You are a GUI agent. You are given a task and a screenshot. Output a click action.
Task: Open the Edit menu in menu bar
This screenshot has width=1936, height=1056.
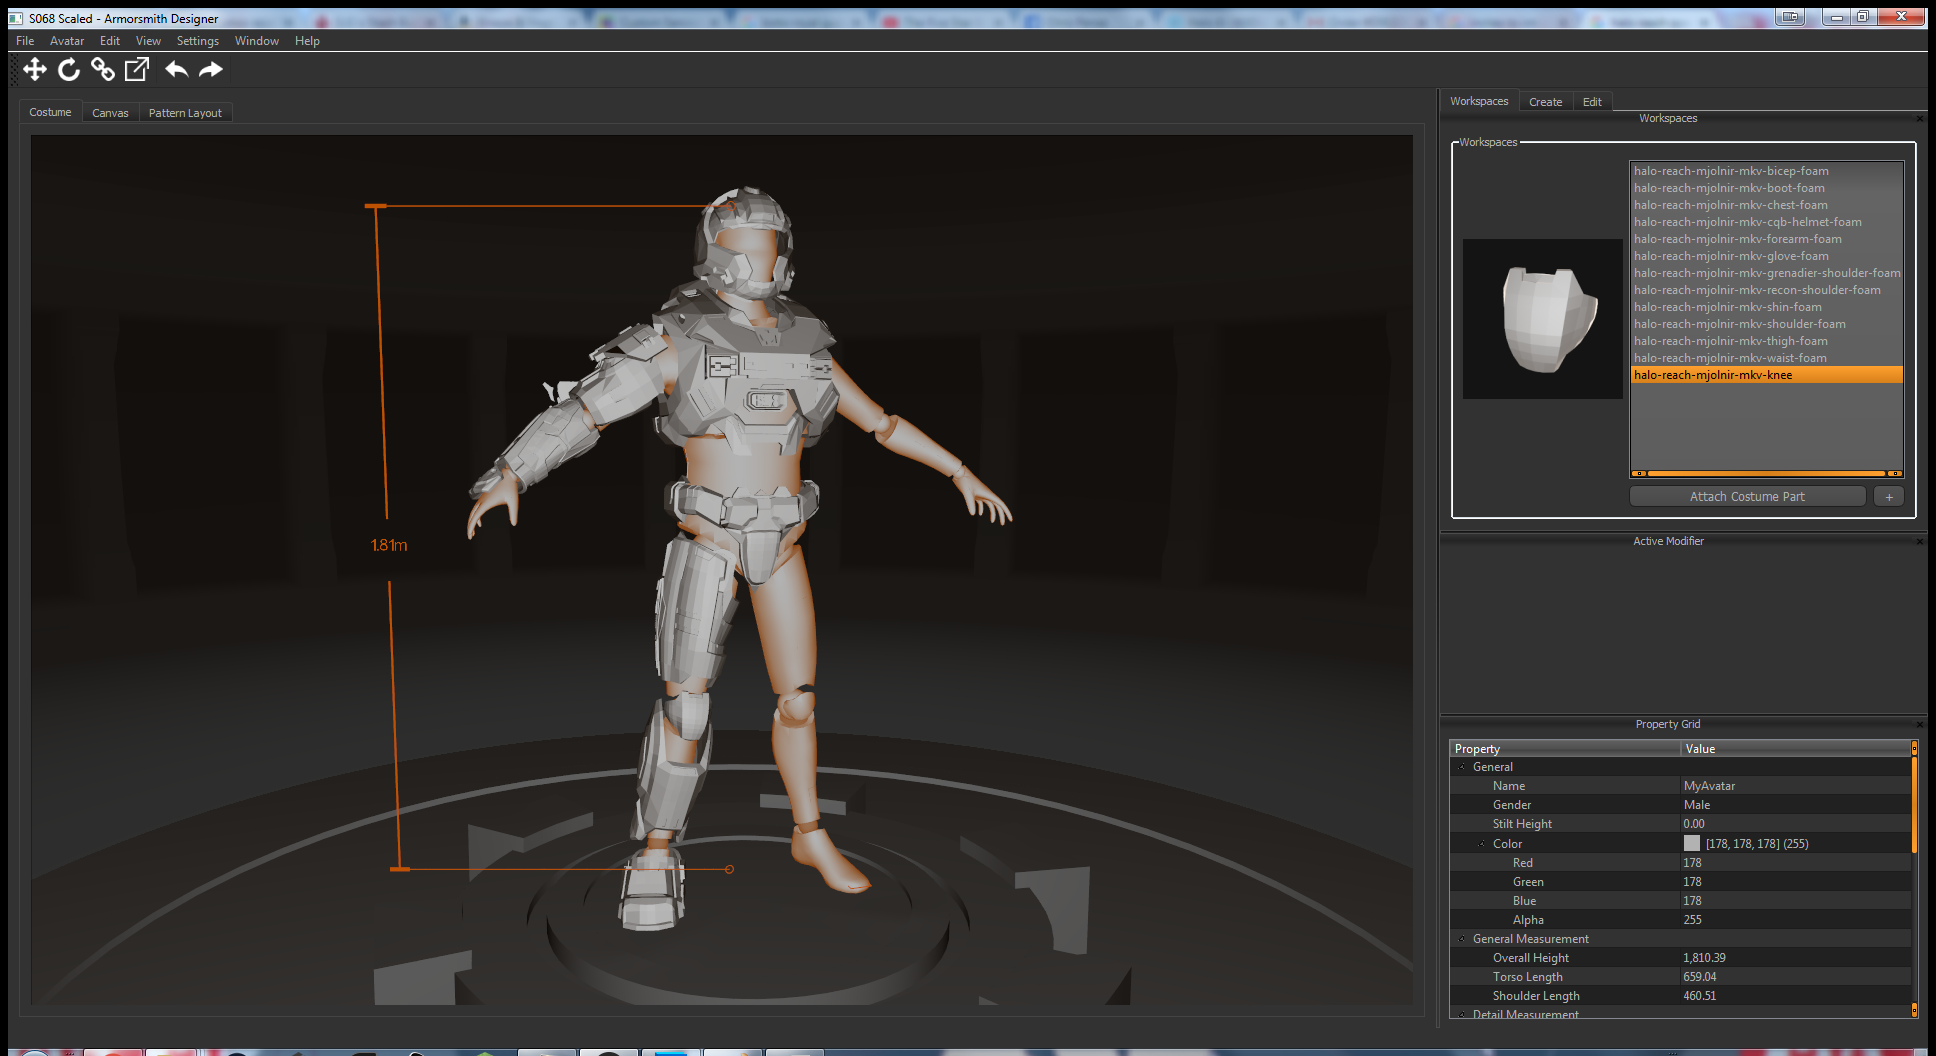click(110, 41)
